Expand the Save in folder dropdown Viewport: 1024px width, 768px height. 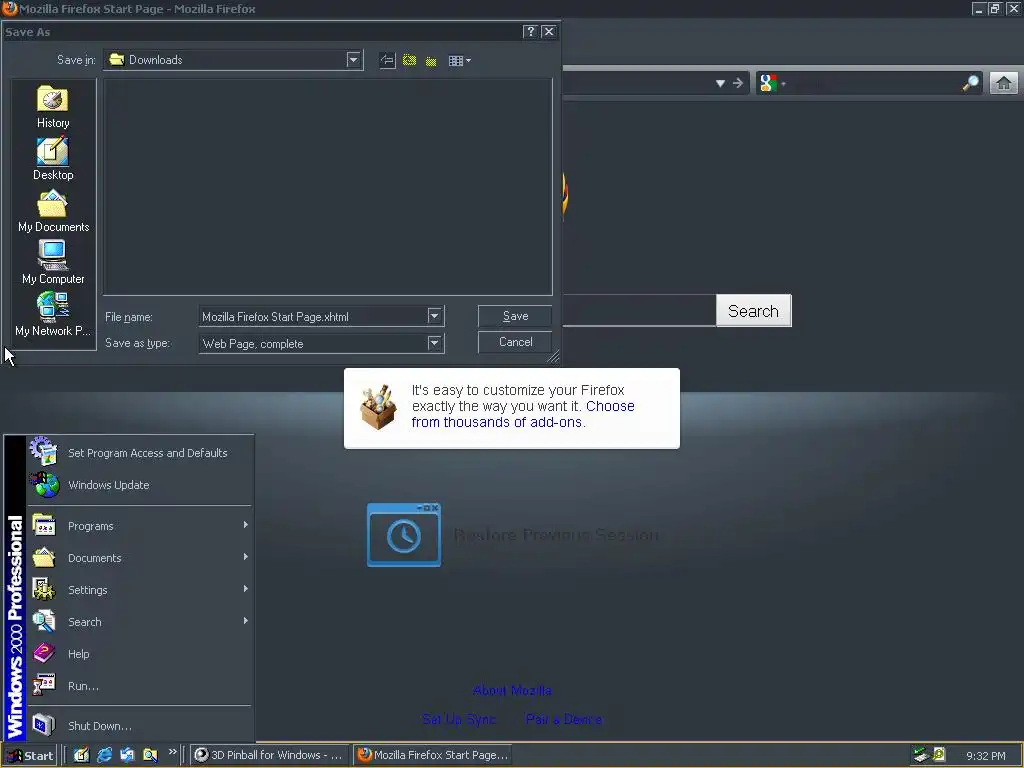tap(353, 60)
